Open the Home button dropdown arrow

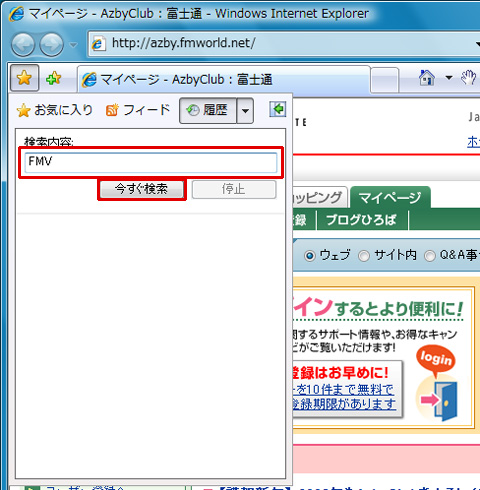pyautogui.click(x=449, y=78)
